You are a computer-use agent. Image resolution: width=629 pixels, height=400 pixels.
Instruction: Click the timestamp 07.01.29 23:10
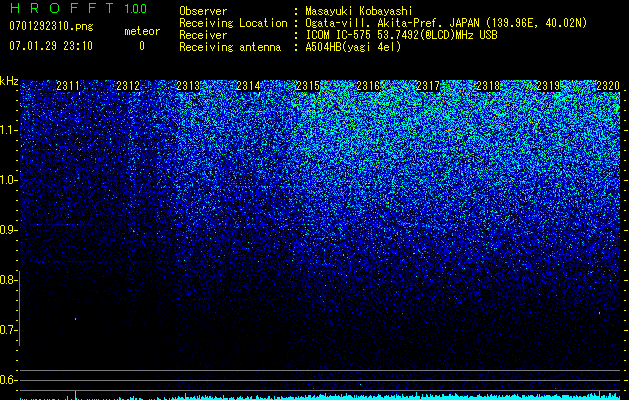click(51, 46)
